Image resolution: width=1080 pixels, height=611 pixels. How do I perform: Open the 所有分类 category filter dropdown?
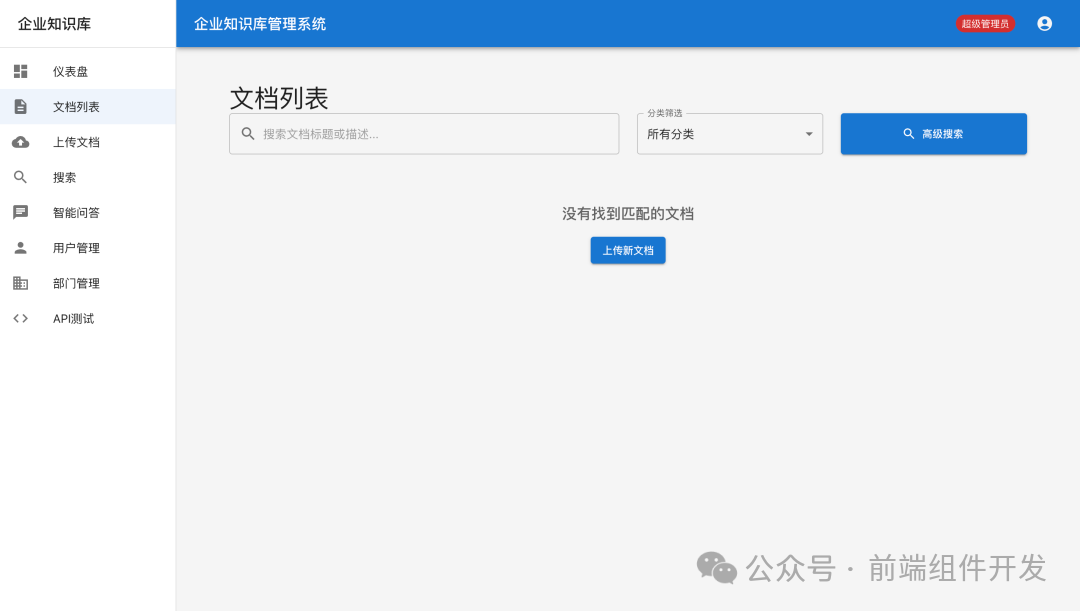729,133
